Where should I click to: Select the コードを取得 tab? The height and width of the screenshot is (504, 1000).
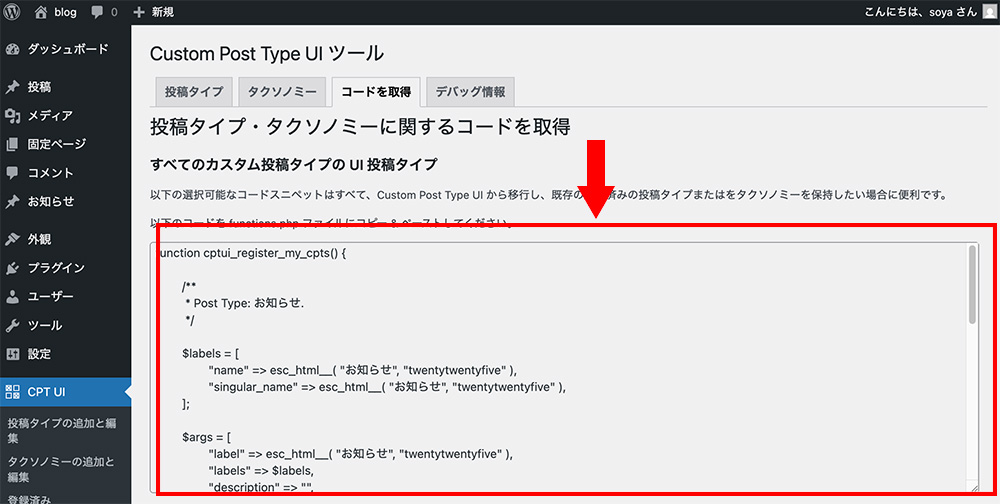tap(376, 92)
